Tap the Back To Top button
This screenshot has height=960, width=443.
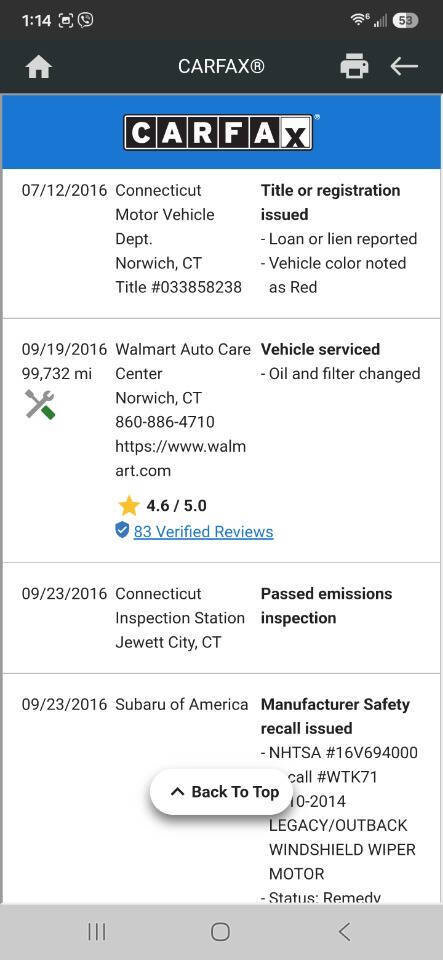point(221,792)
